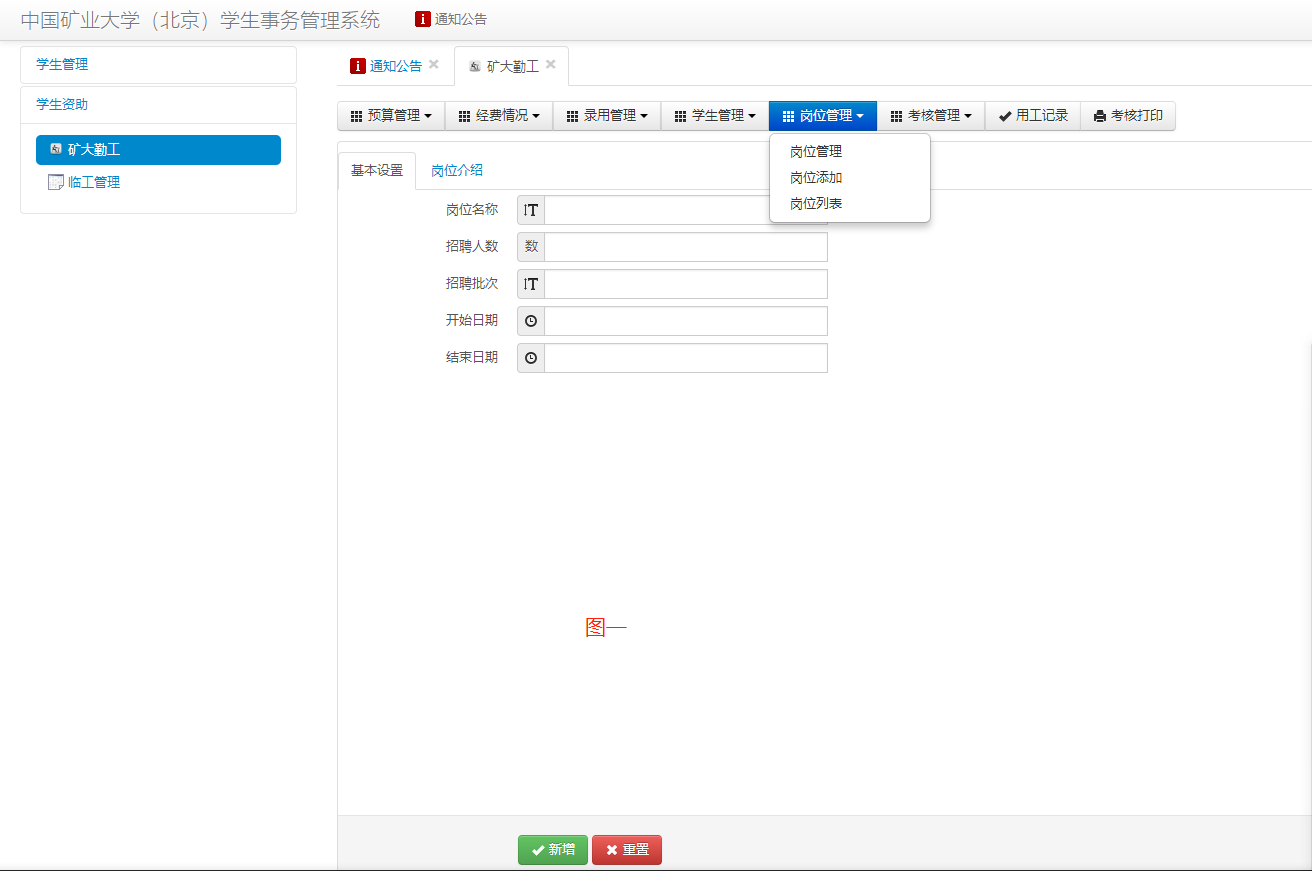Image resolution: width=1312 pixels, height=871 pixels.
Task: Switch to the 岗位介绍 tab
Action: point(457,170)
